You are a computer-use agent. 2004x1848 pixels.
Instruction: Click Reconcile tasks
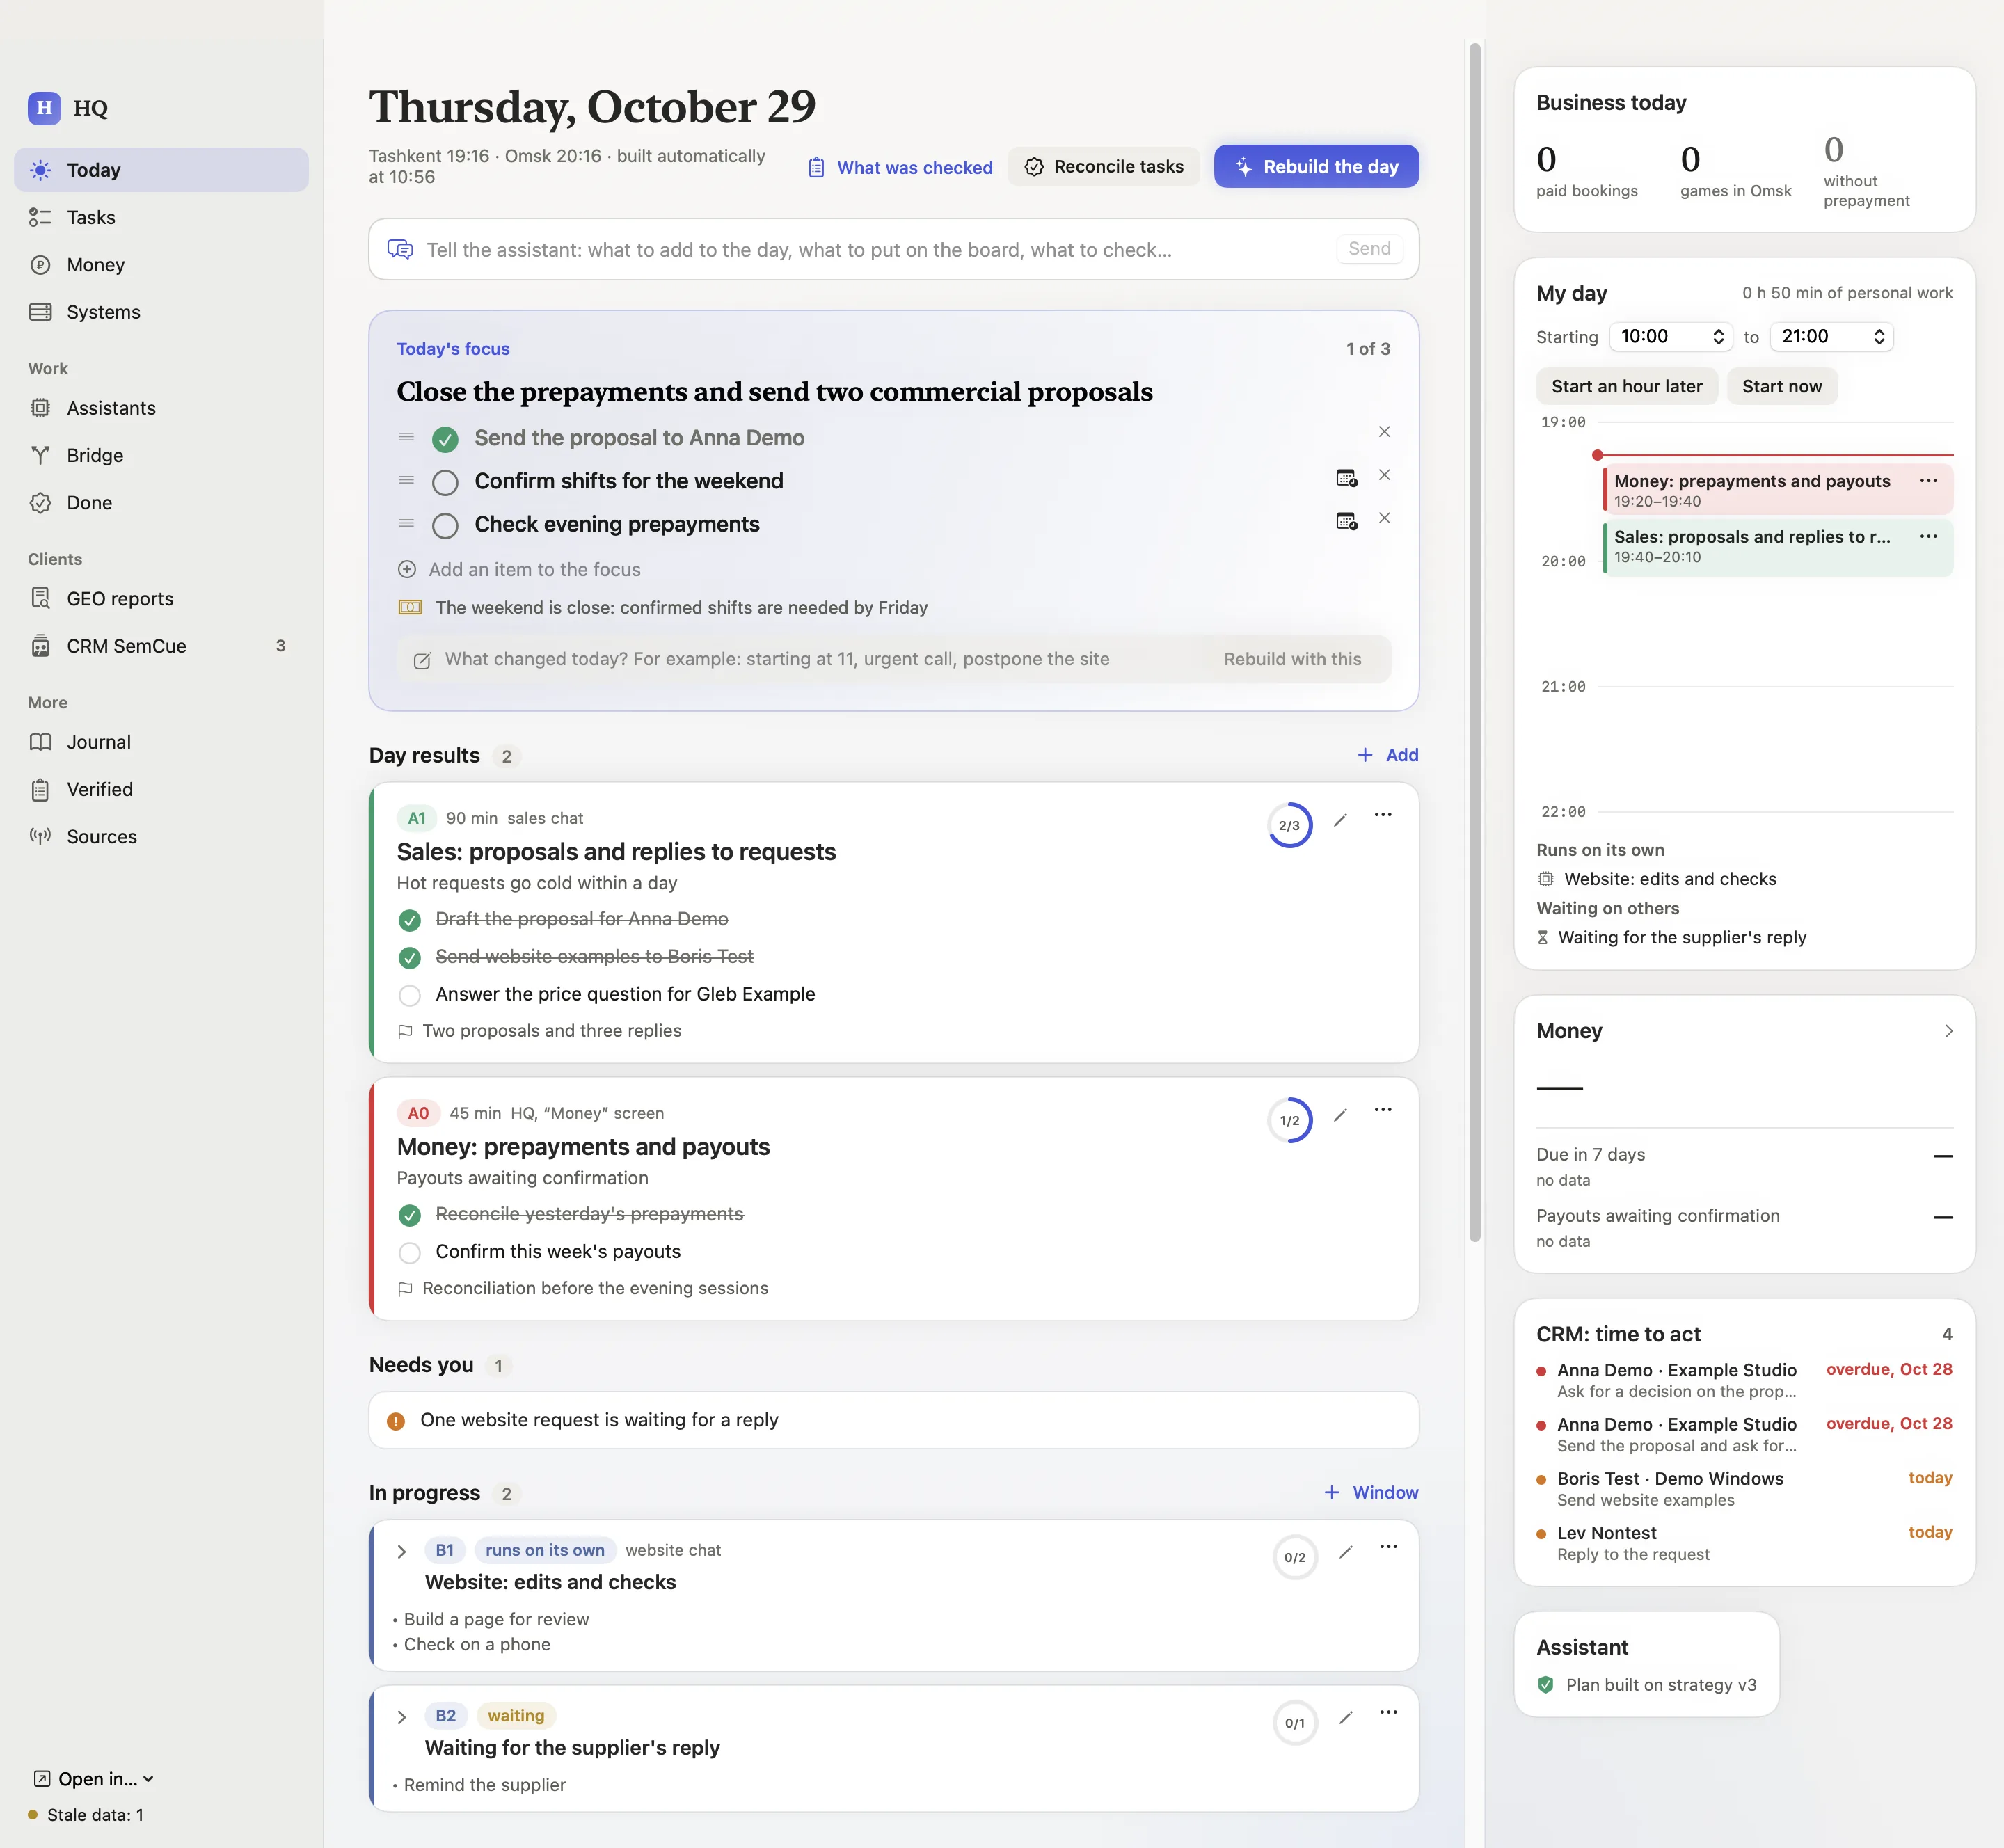tap(1104, 167)
